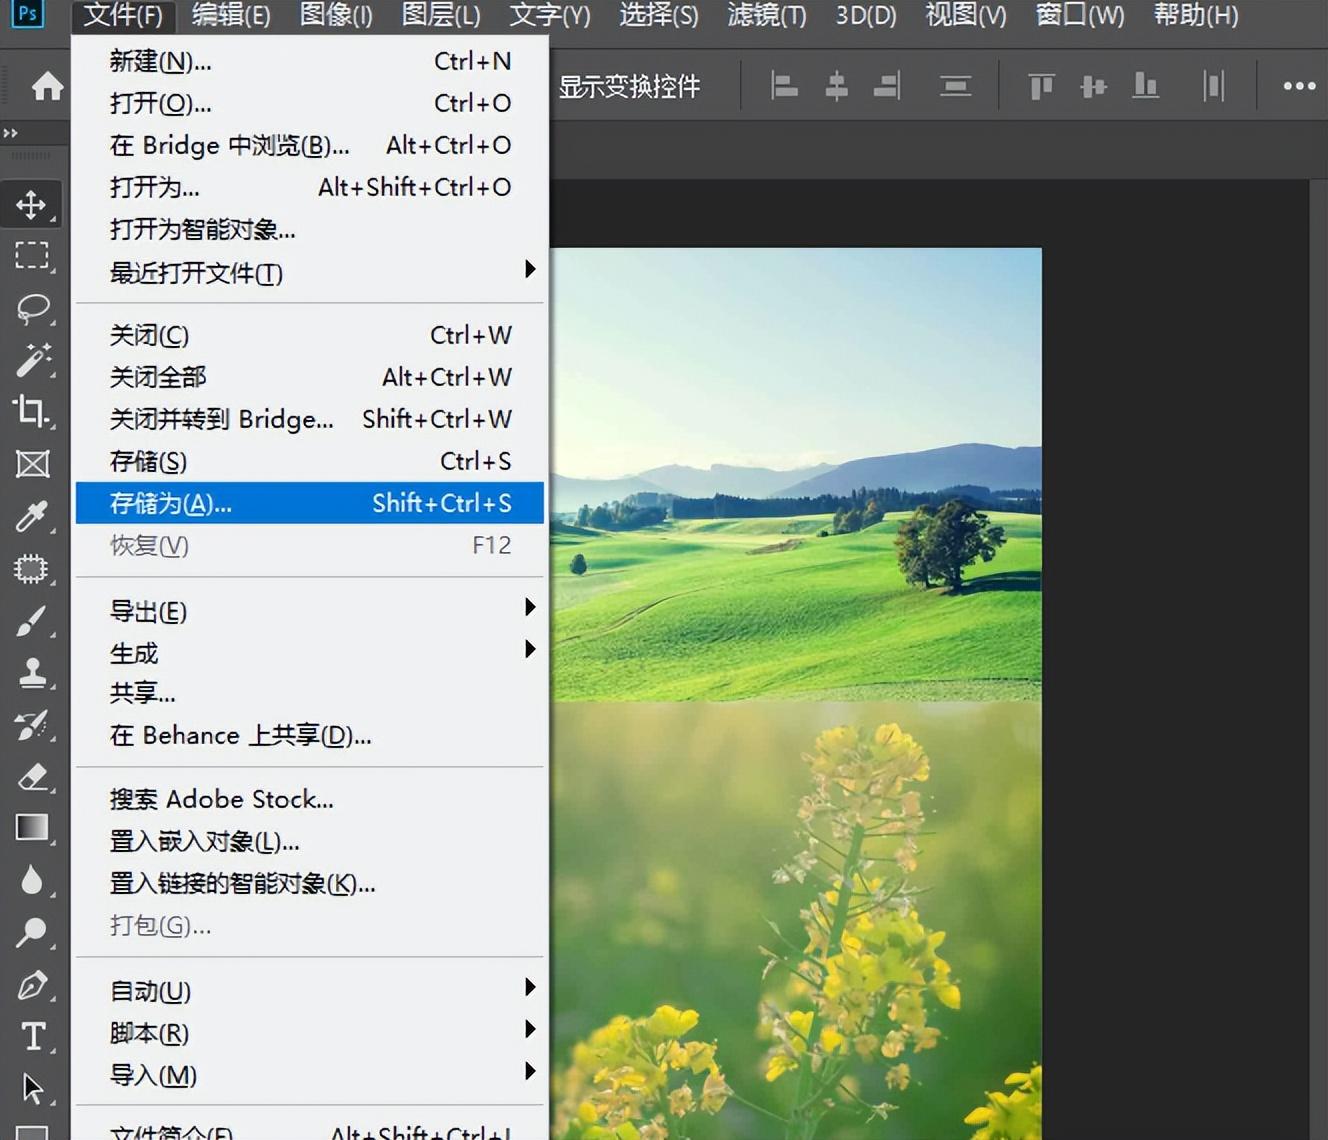This screenshot has height=1140, width=1328.
Task: Expand toolbar with double-arrow icon
Action: point(10,133)
